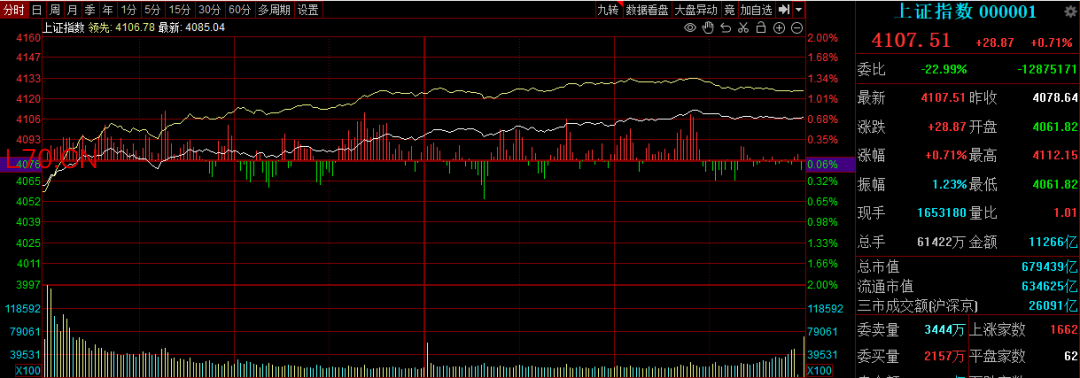The width and height of the screenshot is (1080, 378).
Task: Switch to the 周 weekly period tab
Action: tap(54, 10)
